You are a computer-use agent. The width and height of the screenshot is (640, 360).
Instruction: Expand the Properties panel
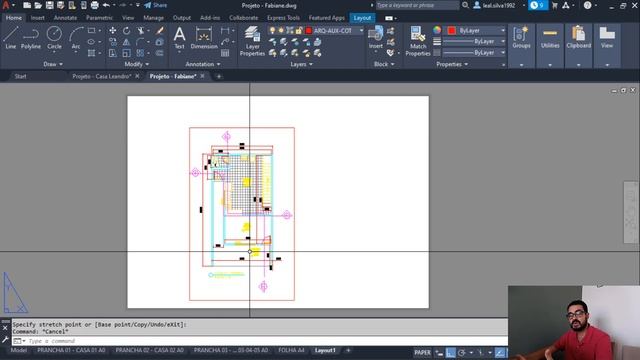pyautogui.click(x=452, y=64)
